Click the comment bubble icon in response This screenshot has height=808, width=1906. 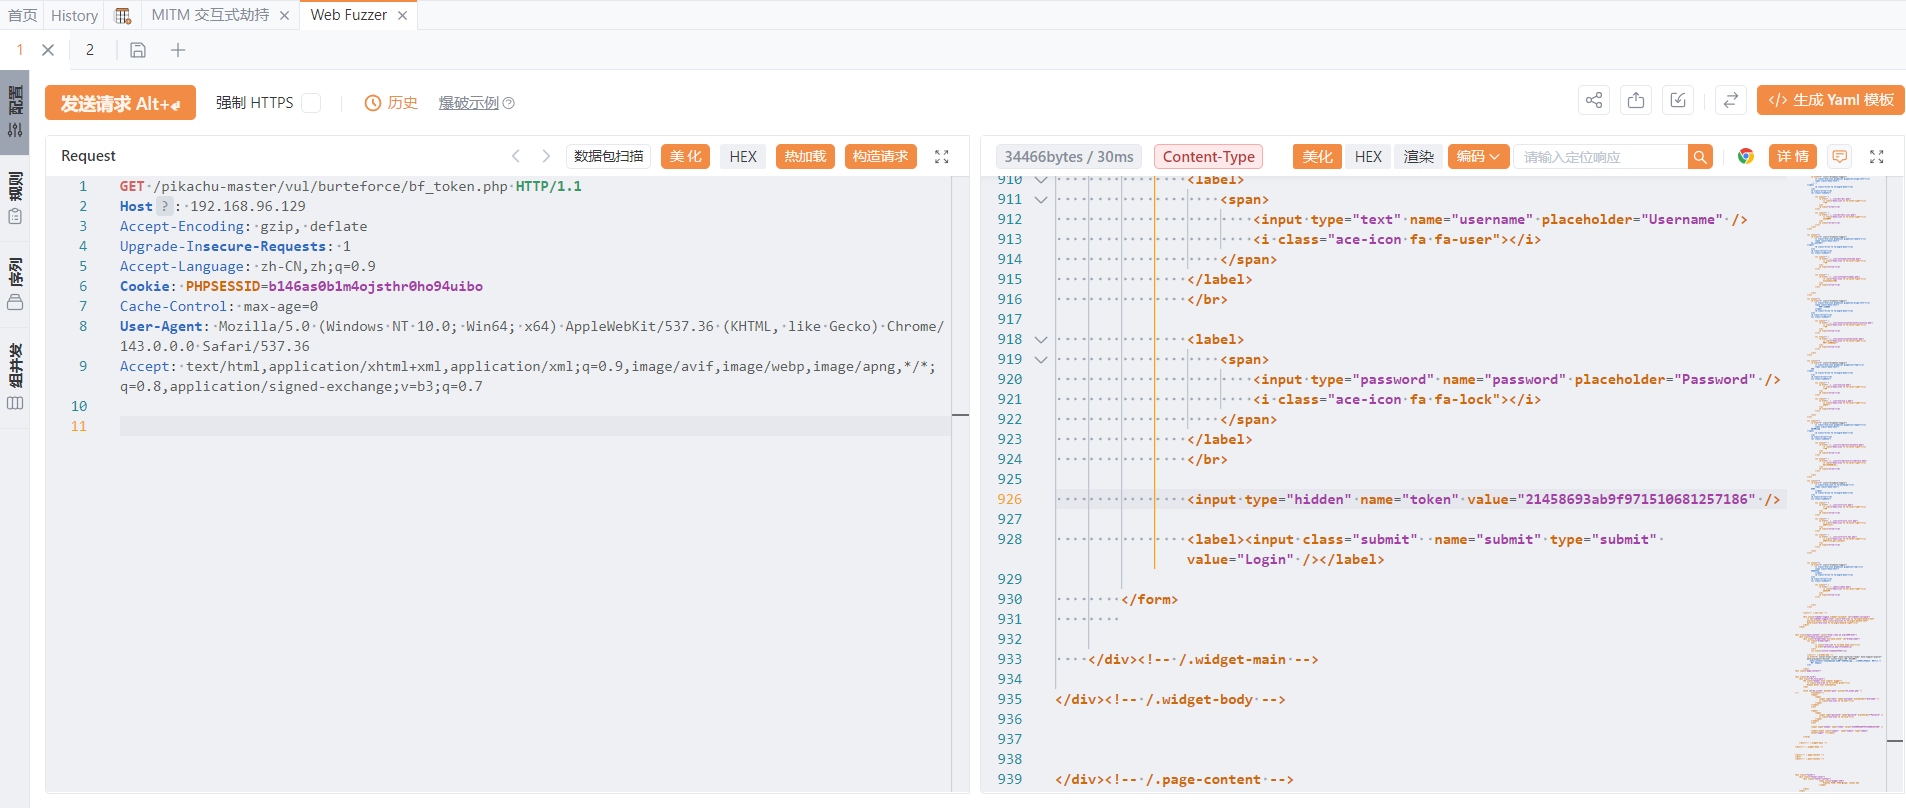[x=1840, y=156]
